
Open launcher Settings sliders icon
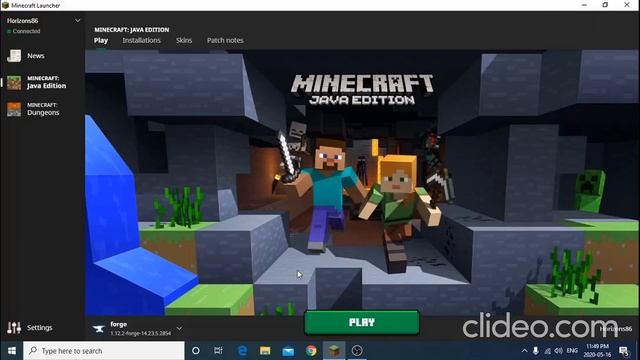click(x=14, y=327)
